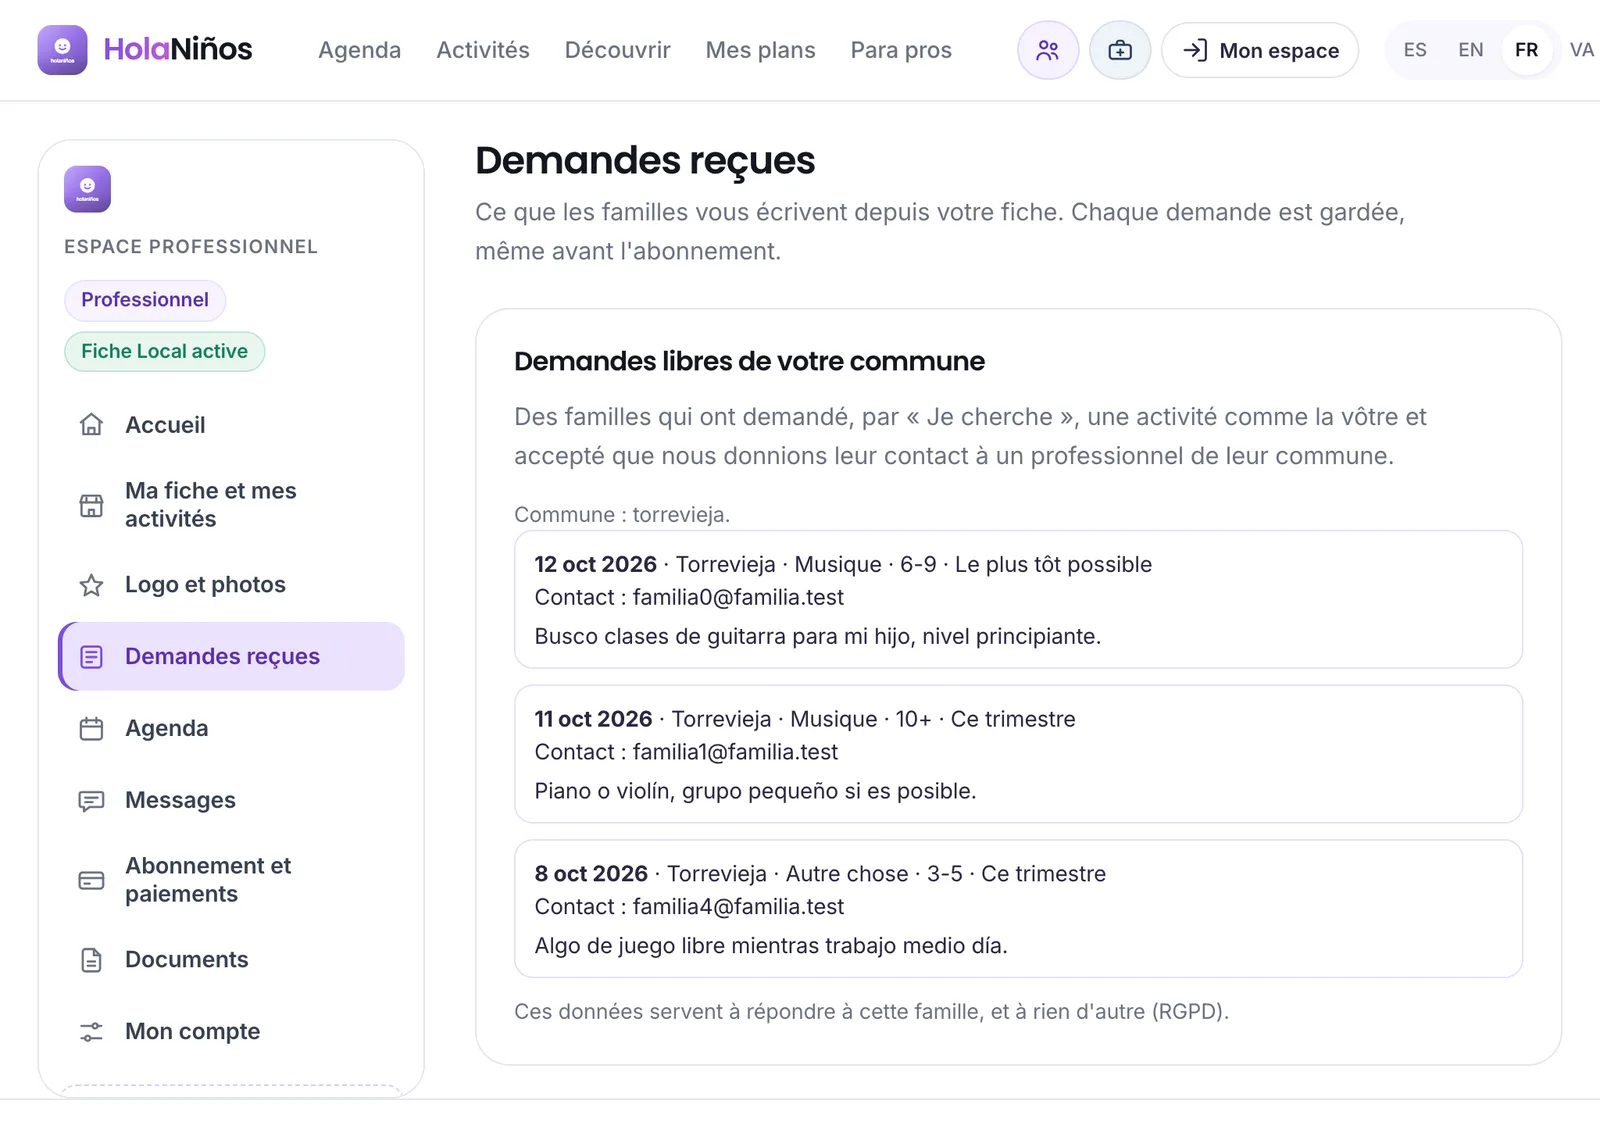Click the calendar icon in sidebar Agenda
The height and width of the screenshot is (1122, 1600).
pos(91,729)
